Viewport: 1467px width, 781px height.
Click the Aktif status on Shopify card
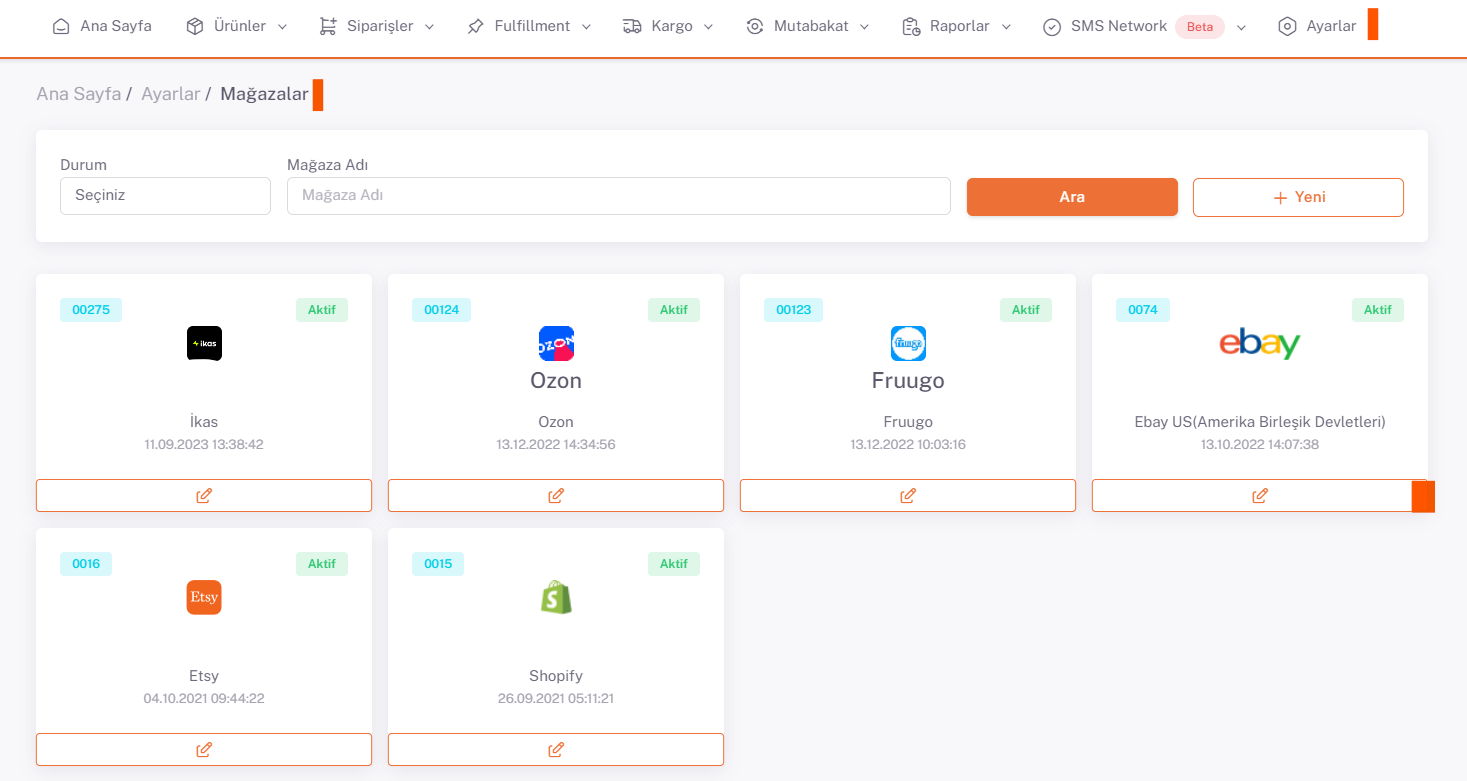coord(674,564)
